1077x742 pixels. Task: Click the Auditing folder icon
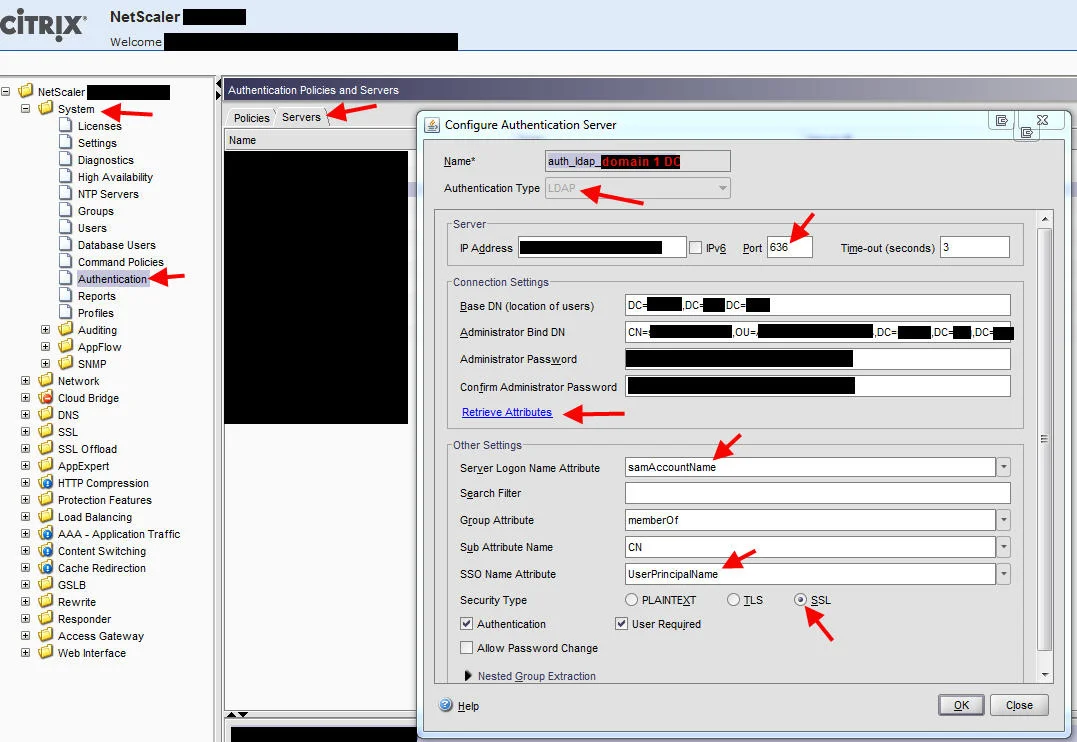click(66, 329)
